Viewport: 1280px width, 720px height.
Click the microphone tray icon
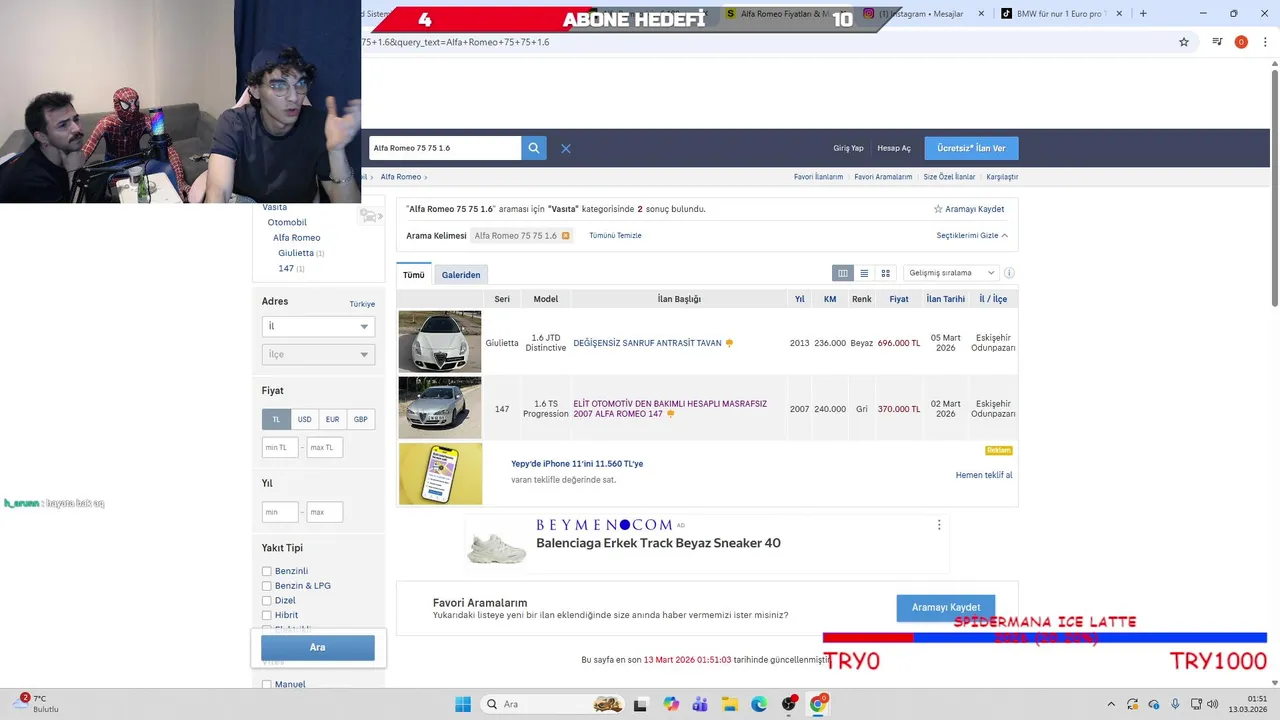tap(1175, 704)
